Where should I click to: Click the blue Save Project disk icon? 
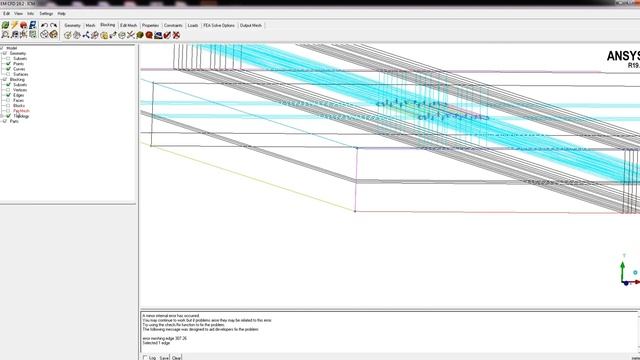(x=32, y=25)
